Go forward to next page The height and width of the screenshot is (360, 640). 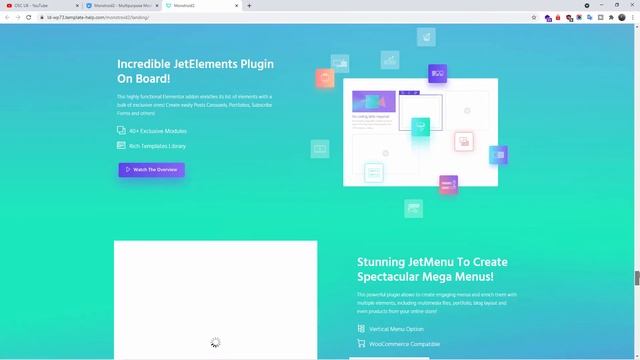coord(18,18)
